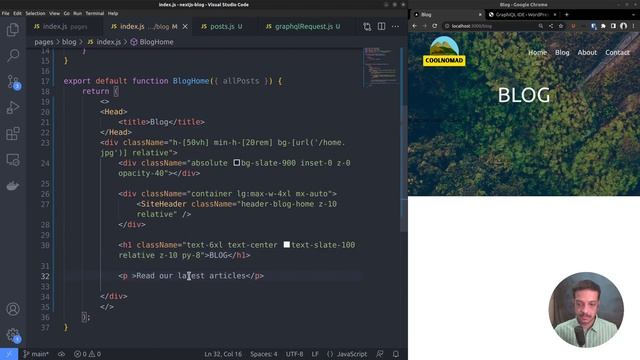Open the Extensions view
Viewport: 640px width, 360px height.
point(13,133)
